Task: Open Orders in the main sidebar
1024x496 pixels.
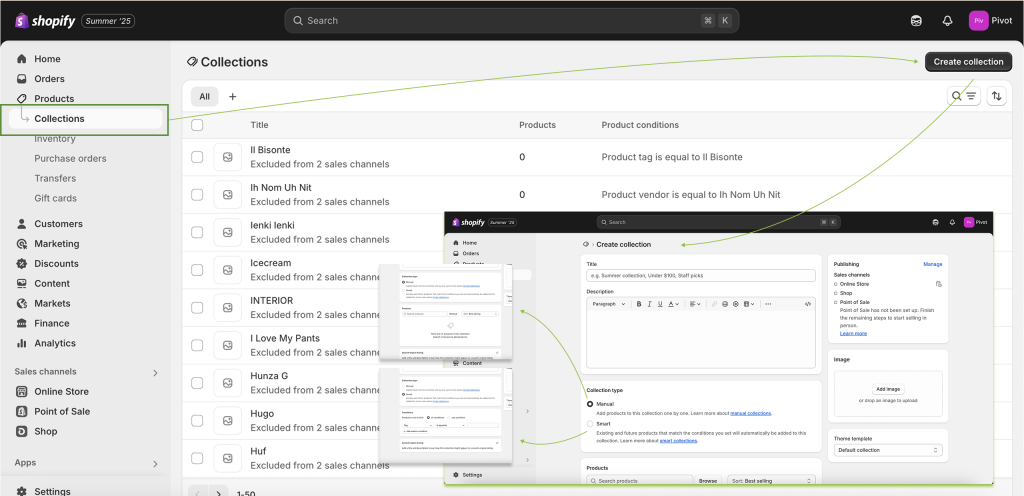Action: click(49, 78)
